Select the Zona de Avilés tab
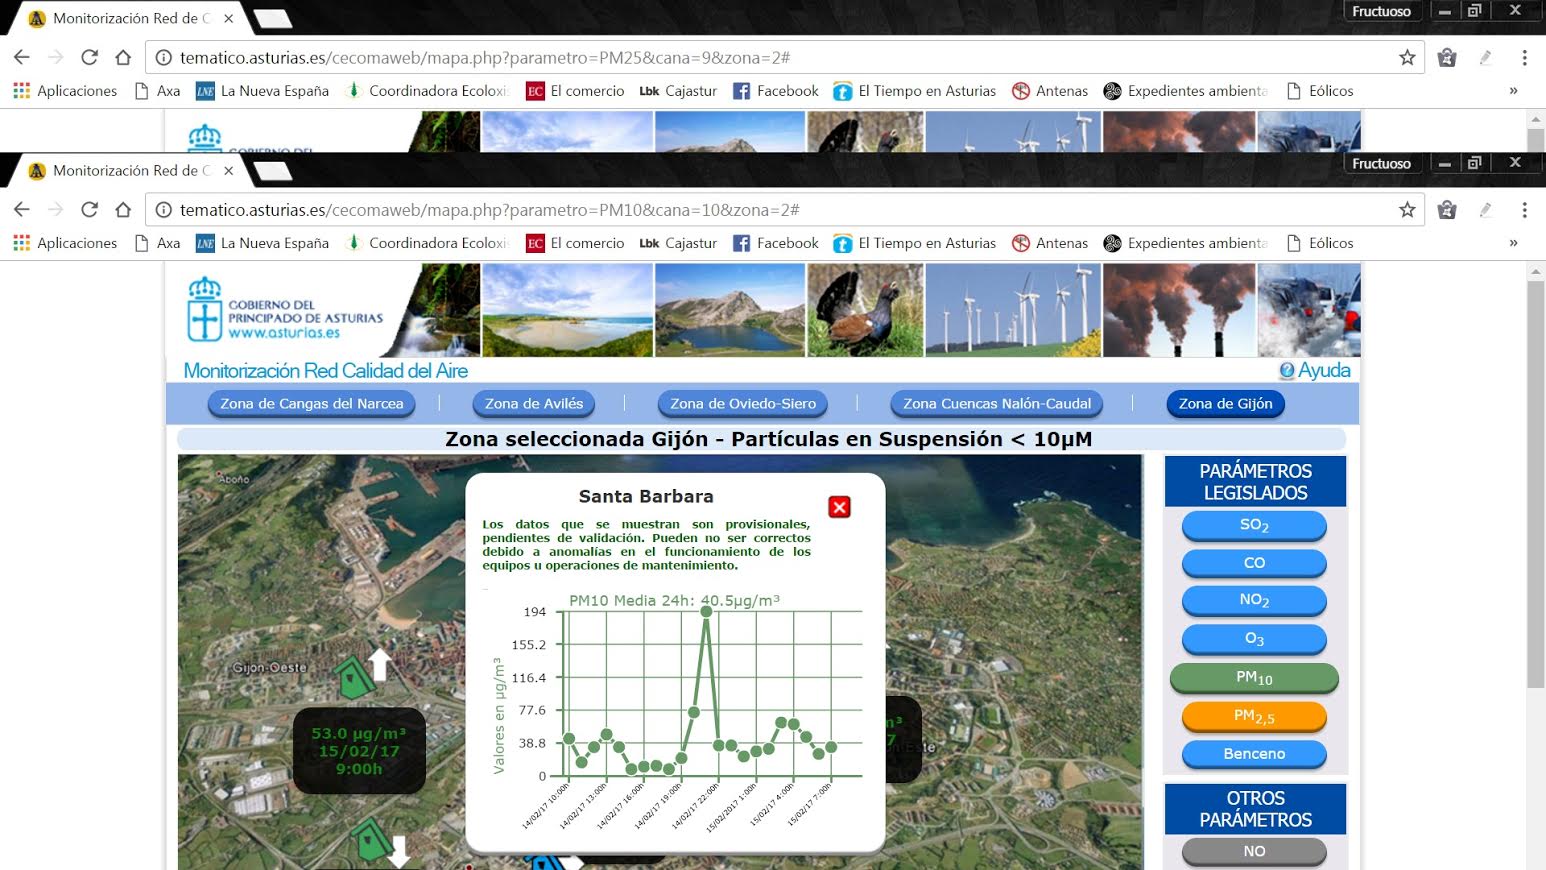Image resolution: width=1546 pixels, height=870 pixels. point(533,404)
